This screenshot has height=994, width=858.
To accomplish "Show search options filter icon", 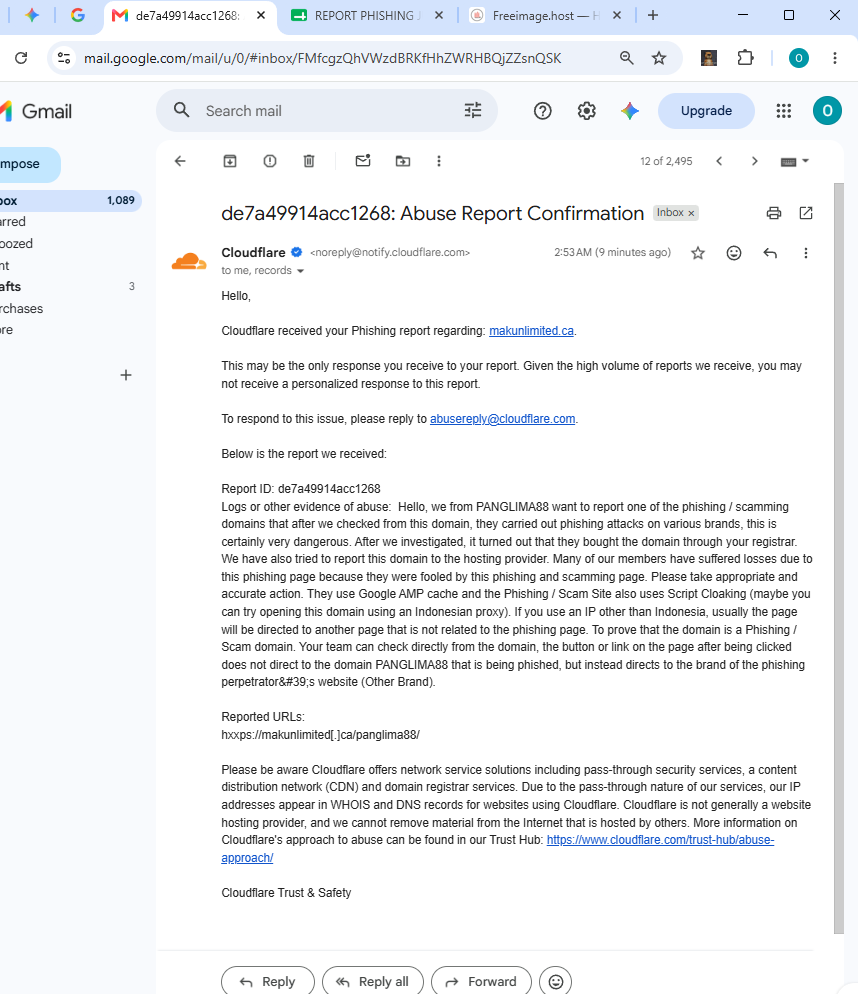I will tap(473, 111).
